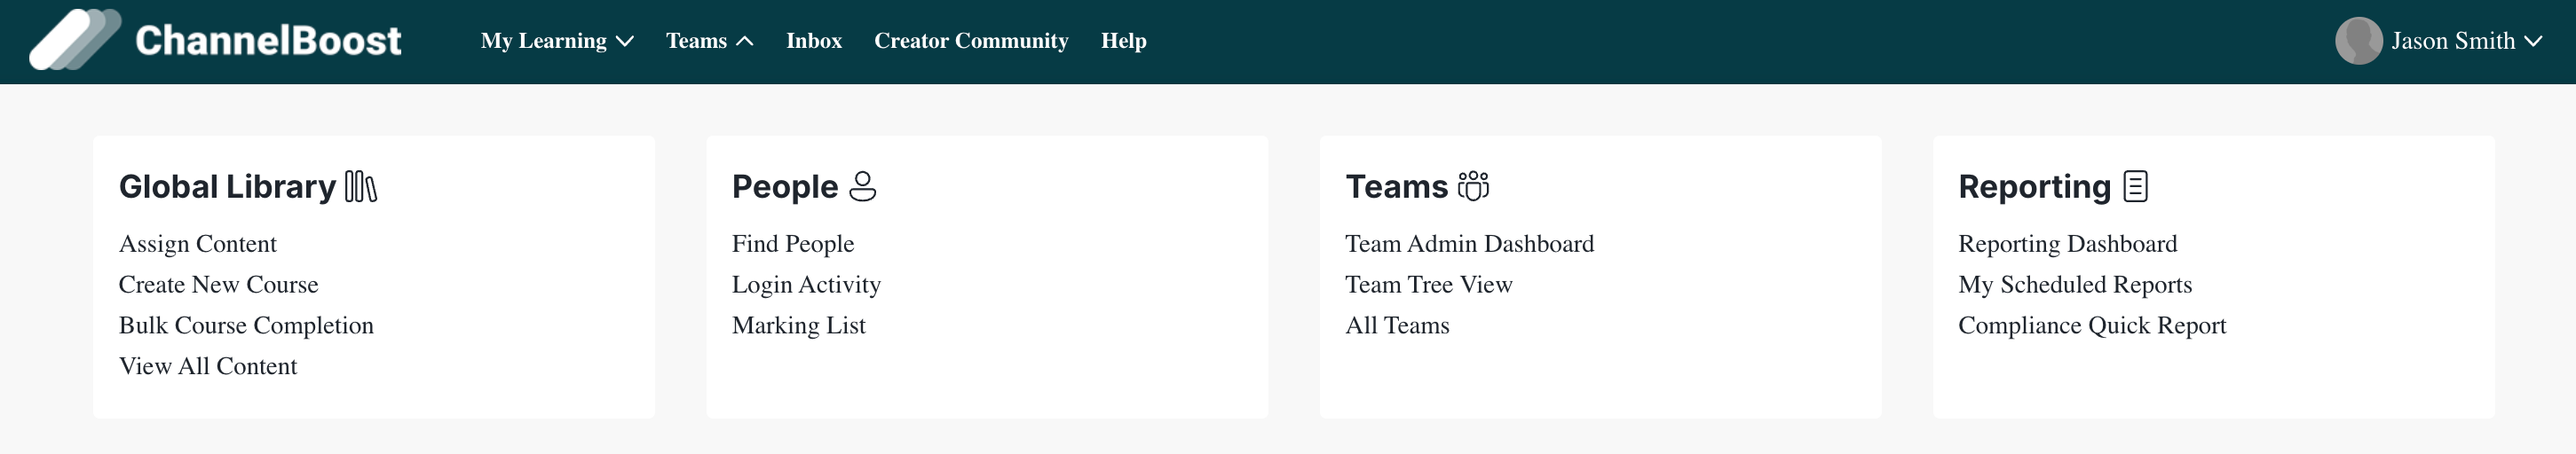Open Find People link
Image resolution: width=2576 pixels, height=454 pixels.
click(x=792, y=244)
